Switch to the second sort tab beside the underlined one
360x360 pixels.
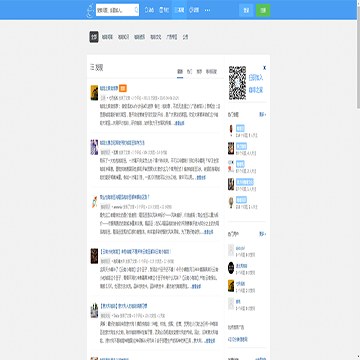(x=189, y=71)
